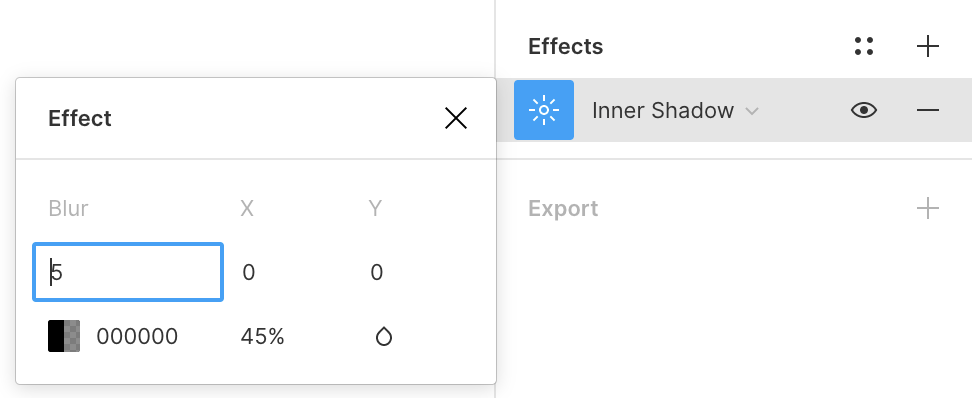Hide the Inner Shadow effect with the eye icon
Screen dimensions: 972x398
864,110
